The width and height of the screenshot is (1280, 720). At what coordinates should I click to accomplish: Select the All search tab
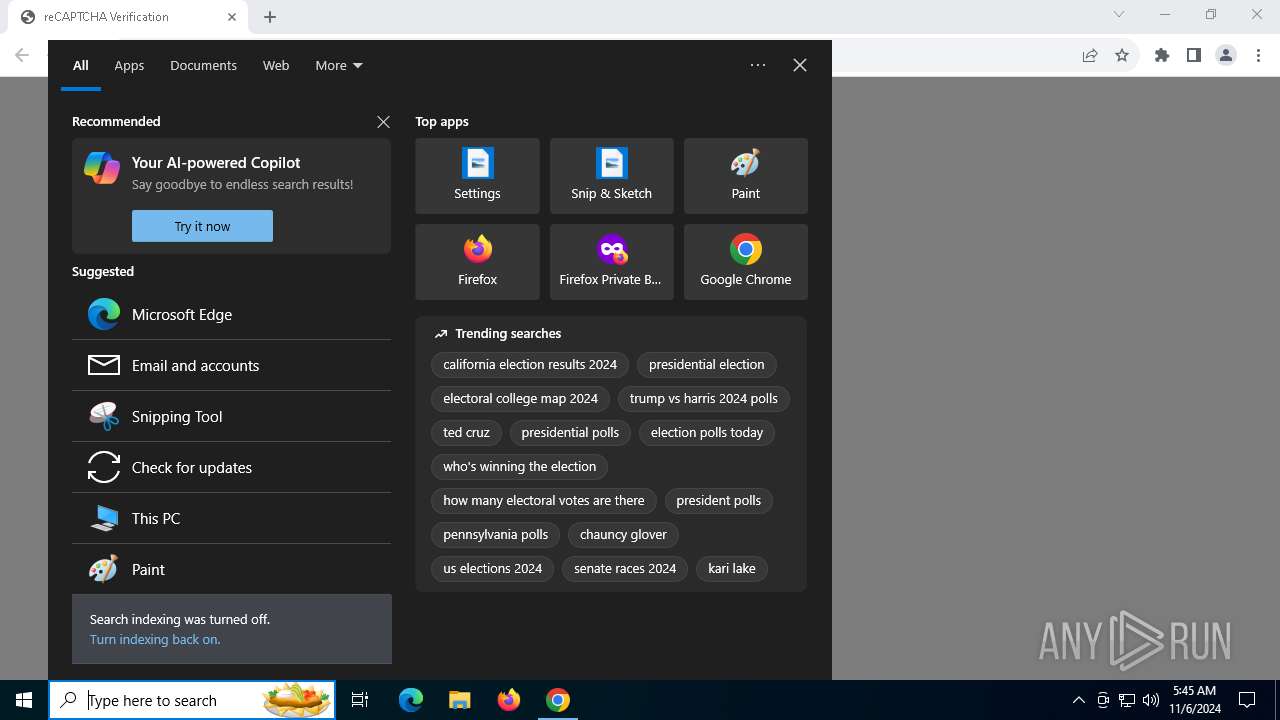point(81,65)
